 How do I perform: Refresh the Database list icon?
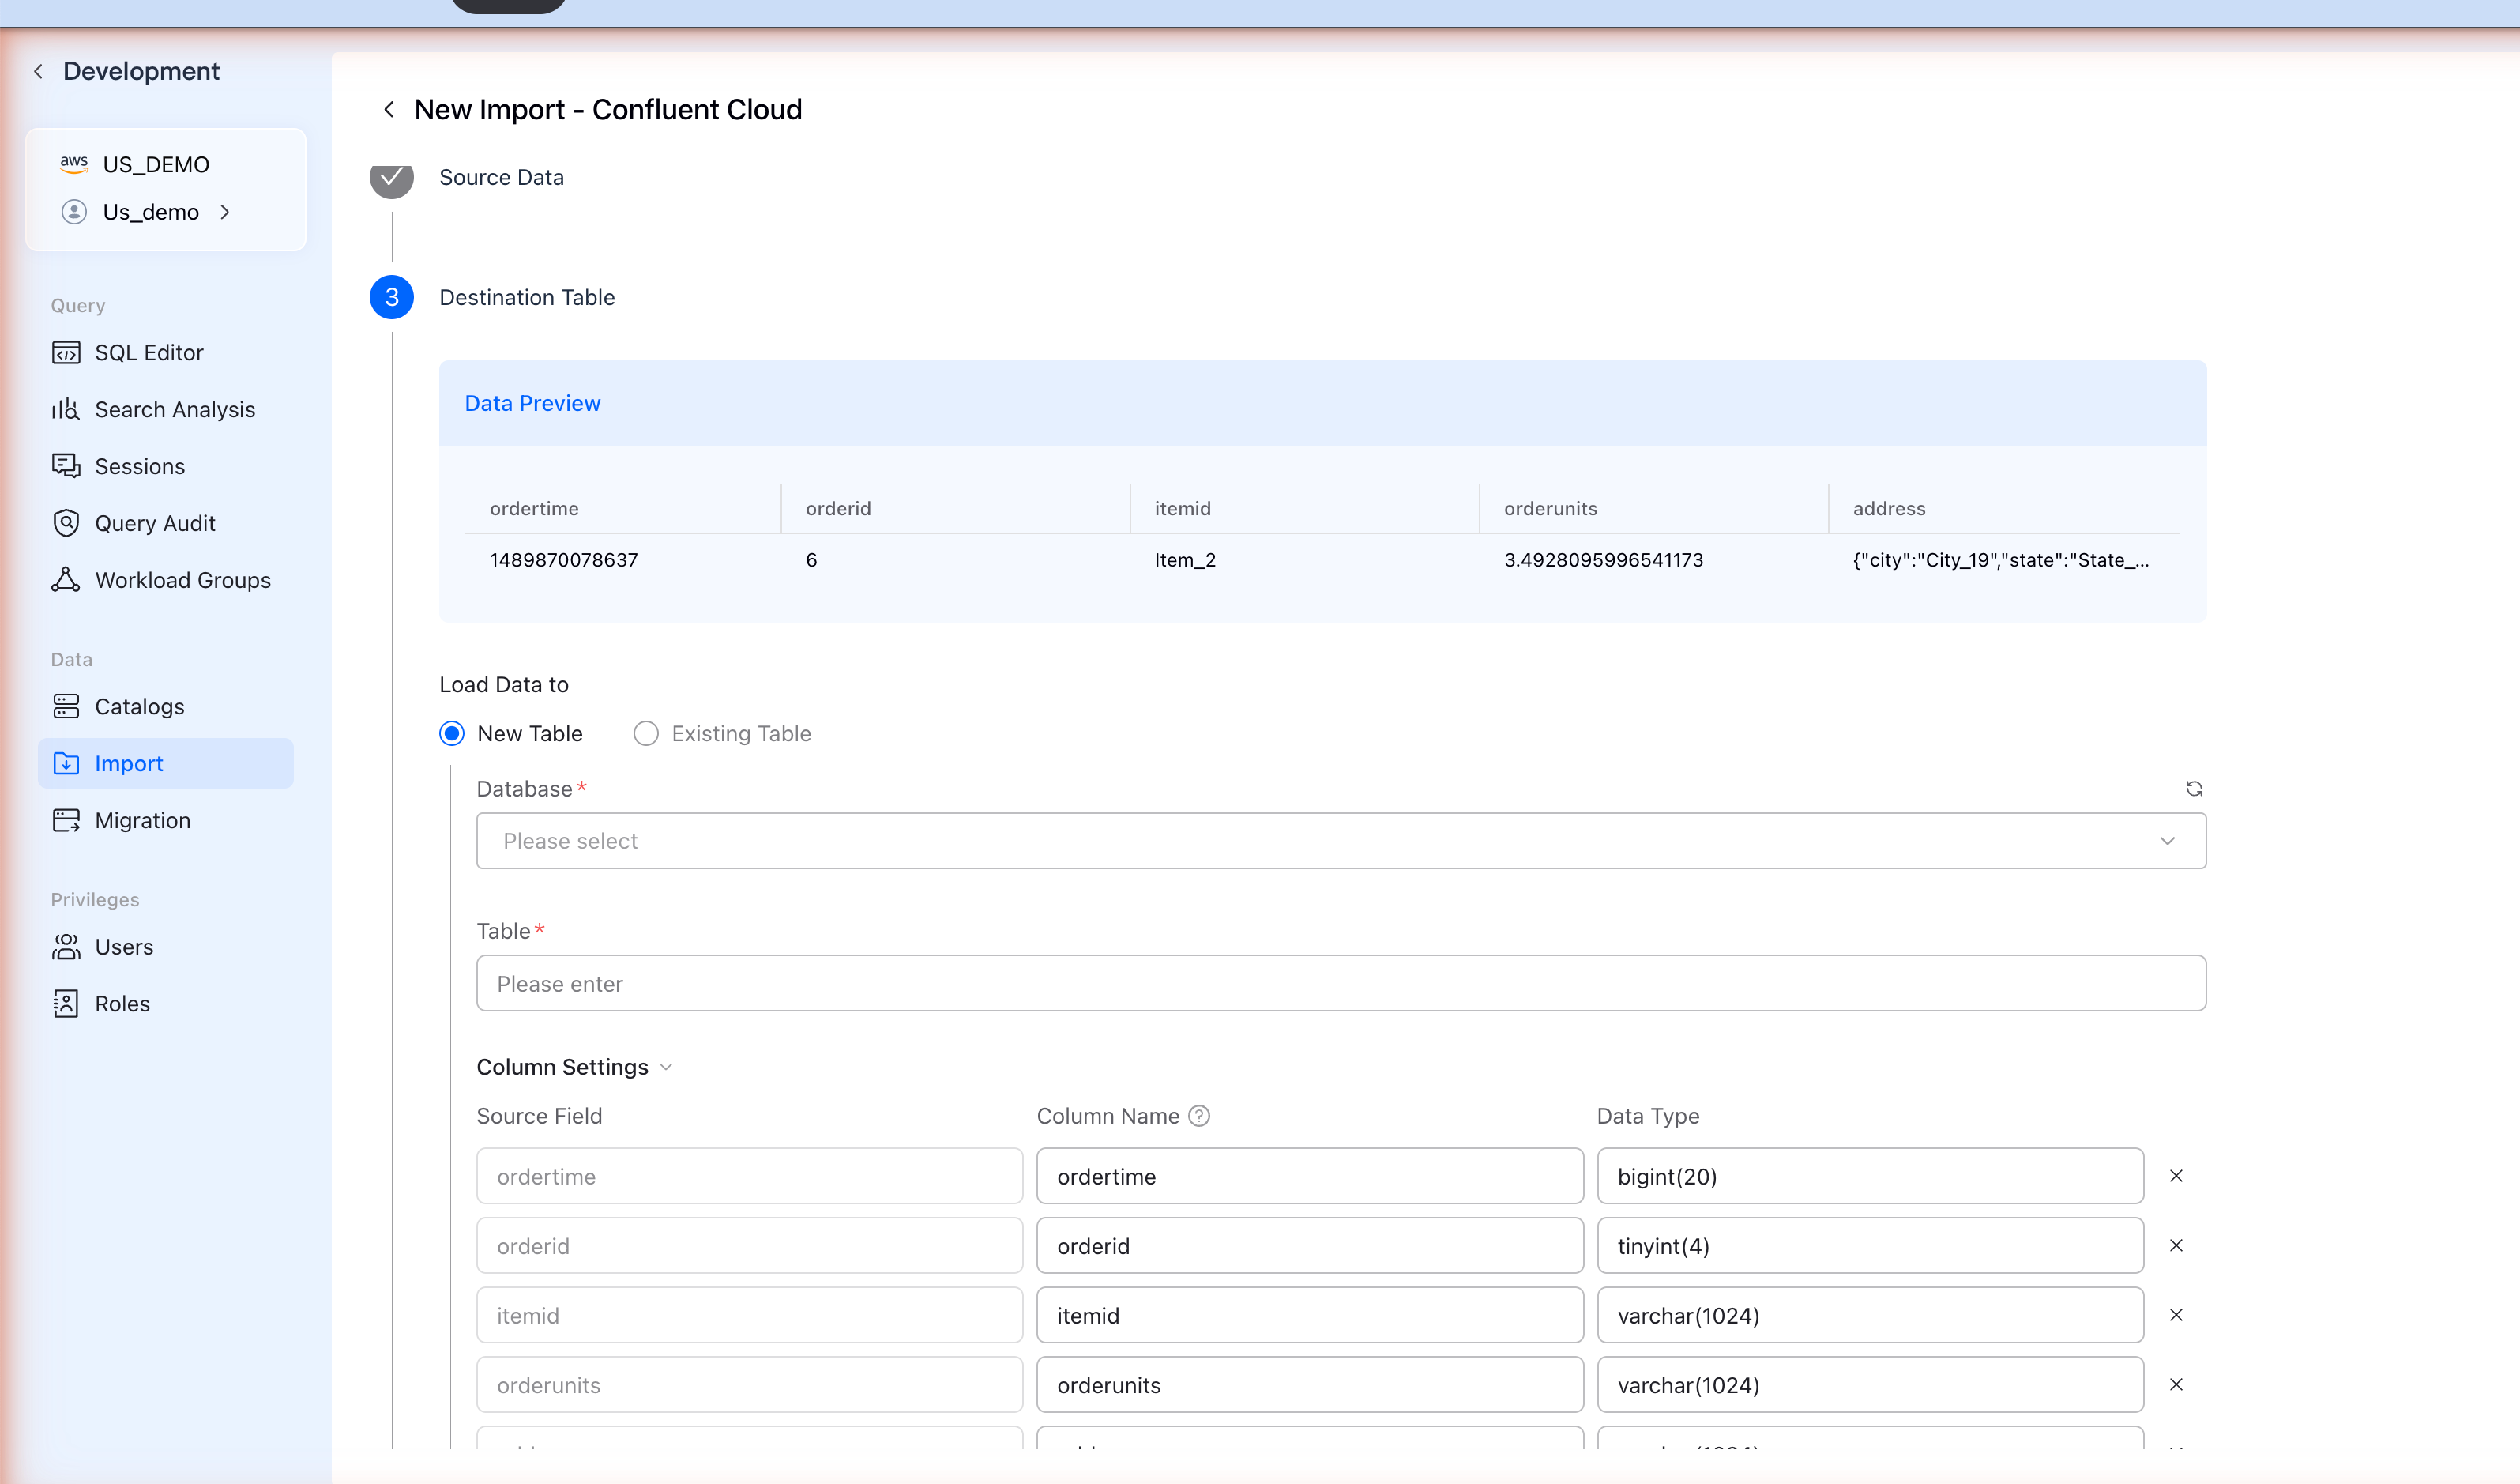2194,789
